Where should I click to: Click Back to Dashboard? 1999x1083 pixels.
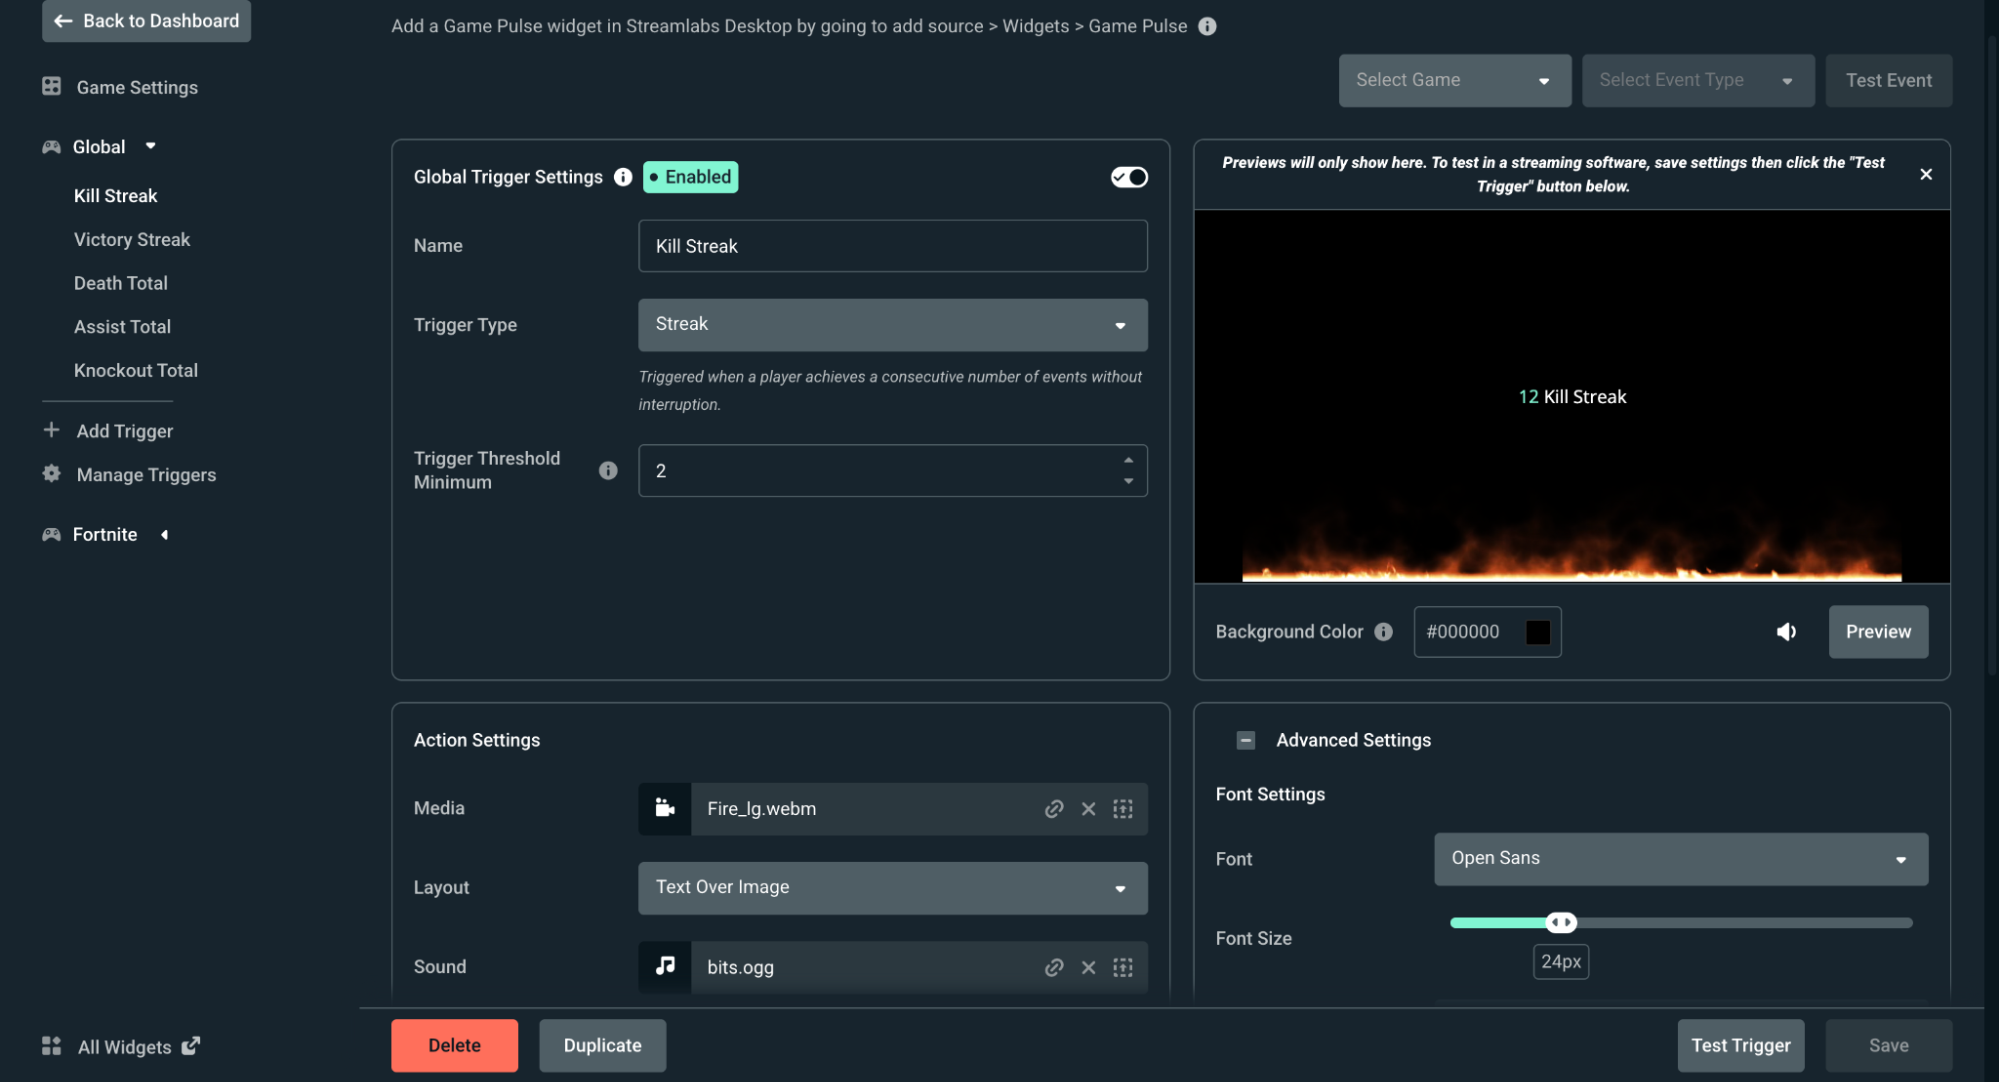(146, 20)
